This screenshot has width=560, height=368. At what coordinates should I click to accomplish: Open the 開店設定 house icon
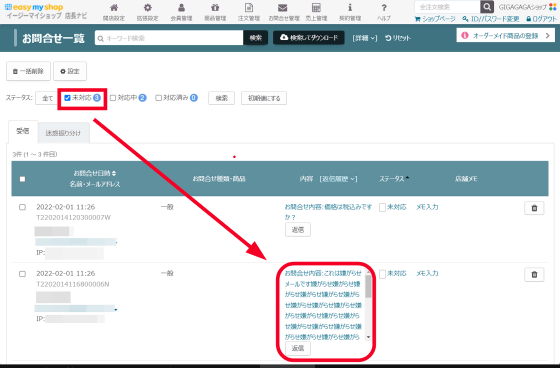tap(114, 8)
